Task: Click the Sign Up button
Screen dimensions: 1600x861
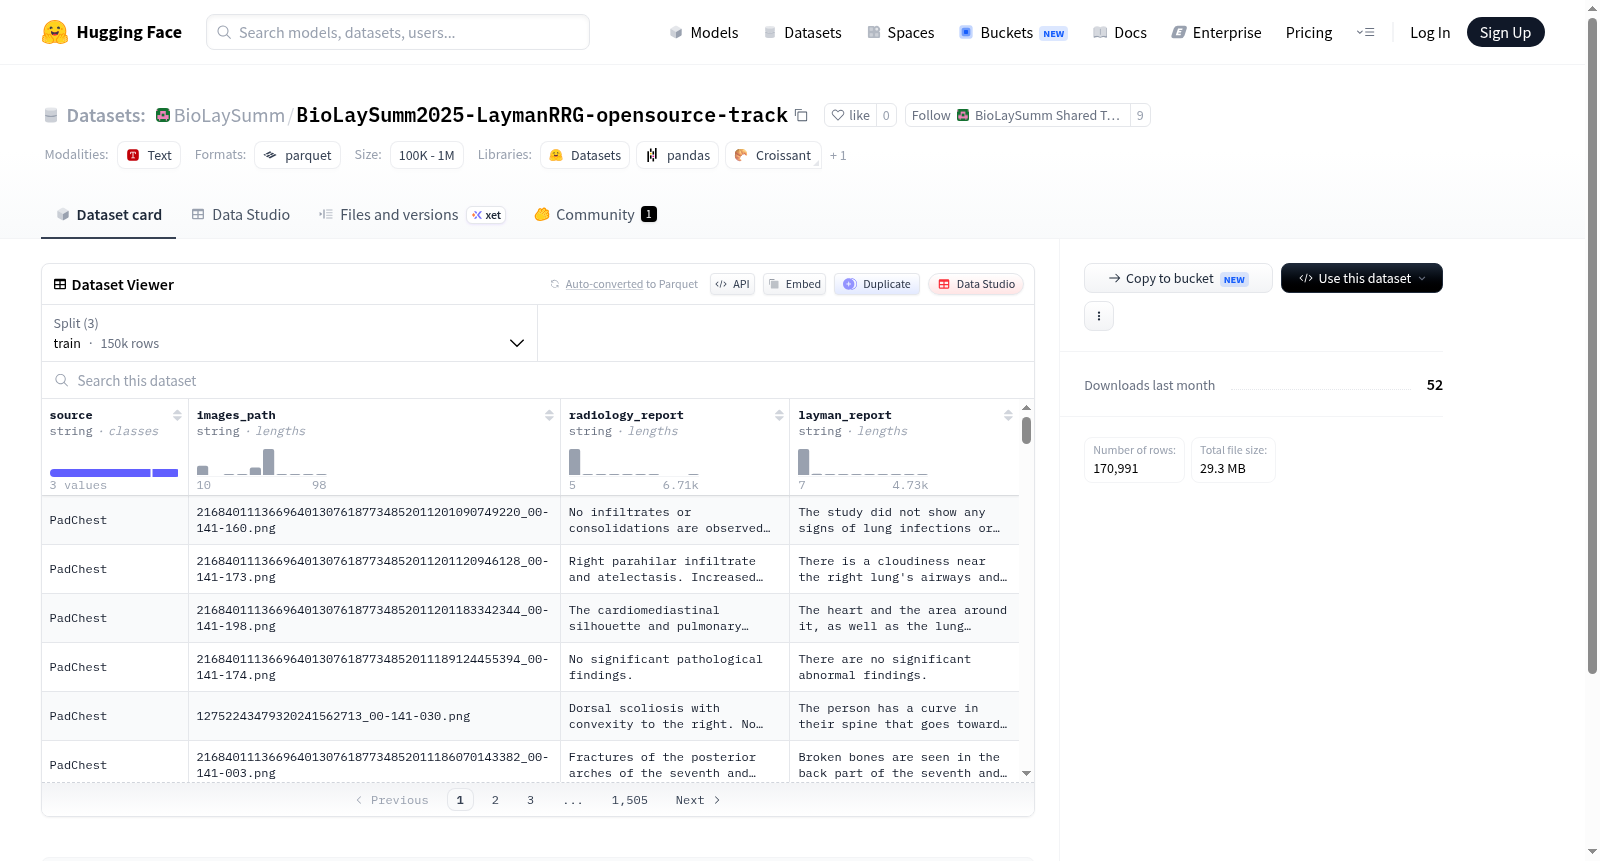Action: (x=1505, y=32)
